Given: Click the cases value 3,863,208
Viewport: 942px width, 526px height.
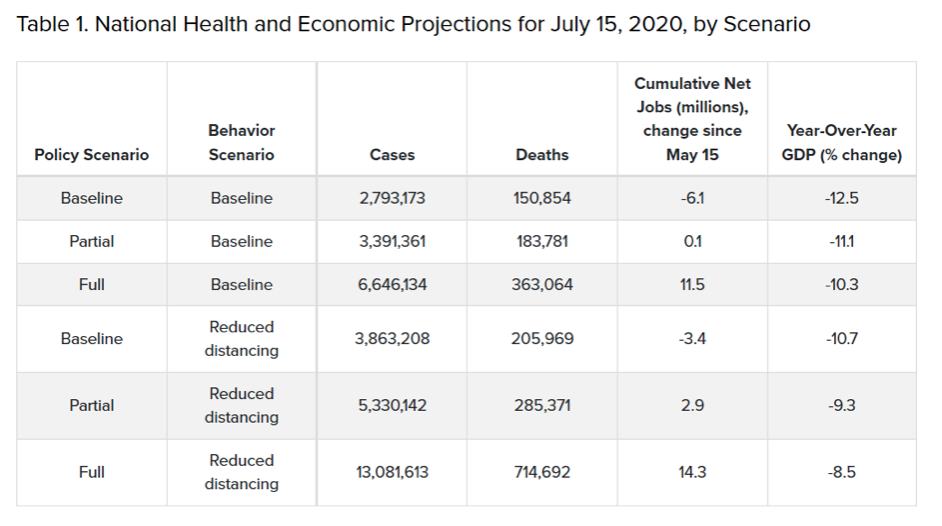Looking at the screenshot, I should [x=392, y=339].
